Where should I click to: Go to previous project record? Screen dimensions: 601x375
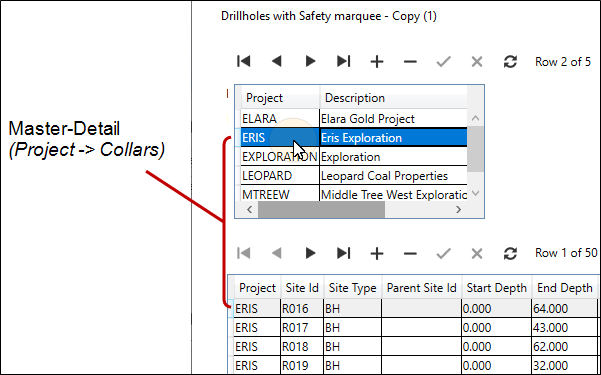(x=277, y=61)
